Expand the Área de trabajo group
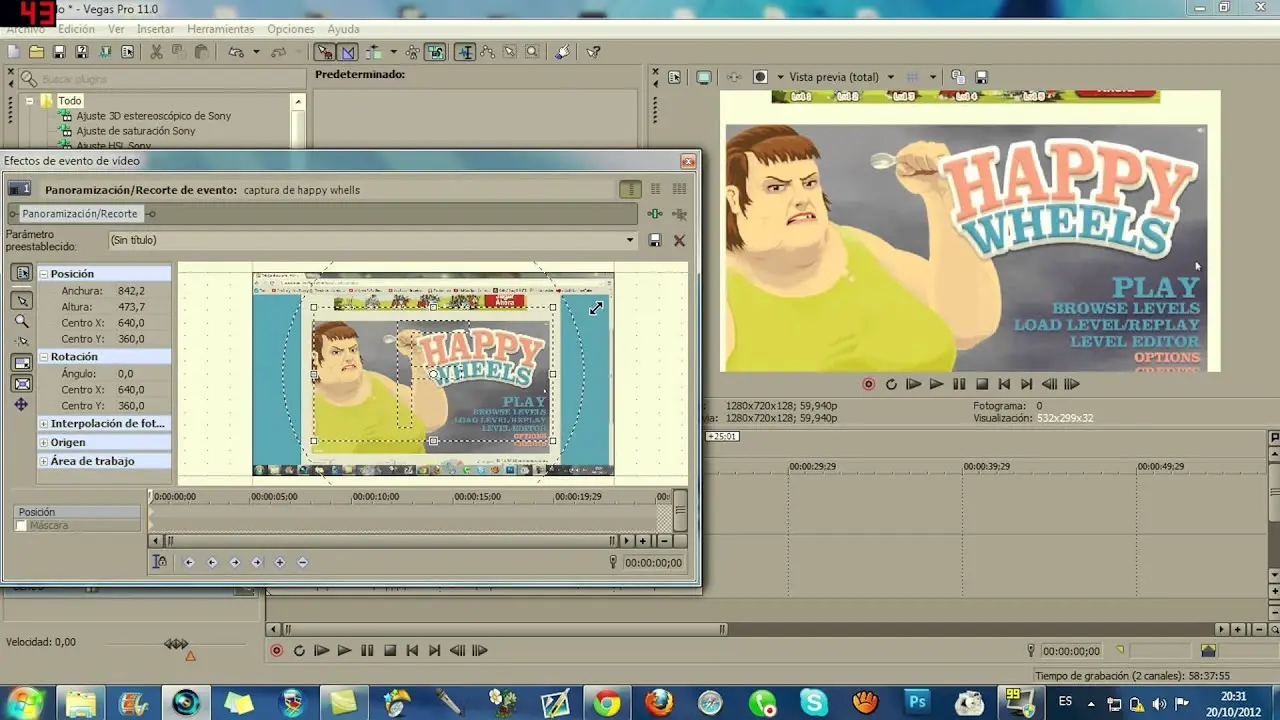The width and height of the screenshot is (1280, 720). [44, 461]
